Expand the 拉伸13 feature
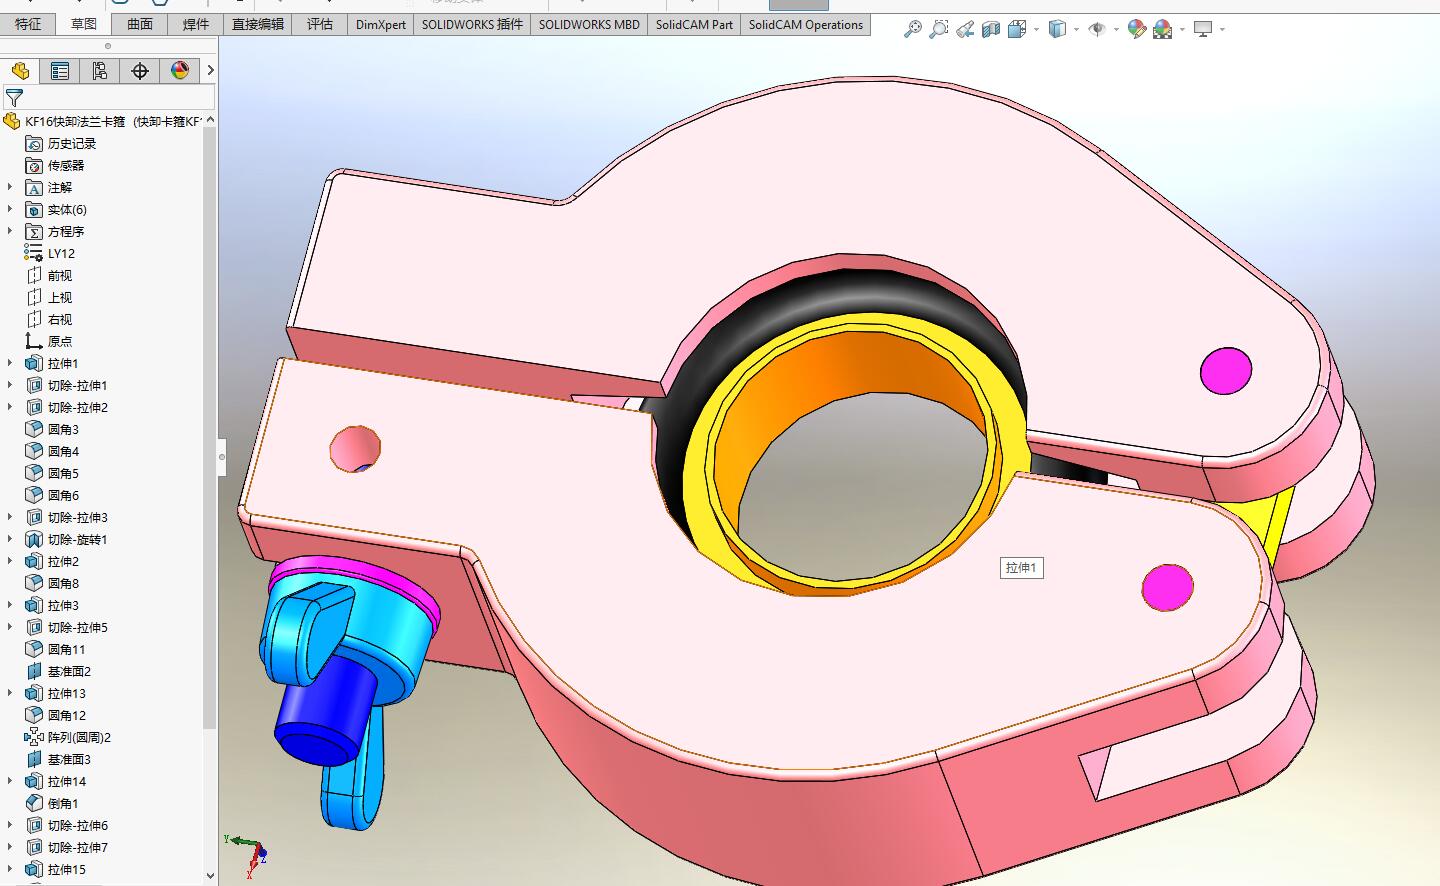 [11, 693]
